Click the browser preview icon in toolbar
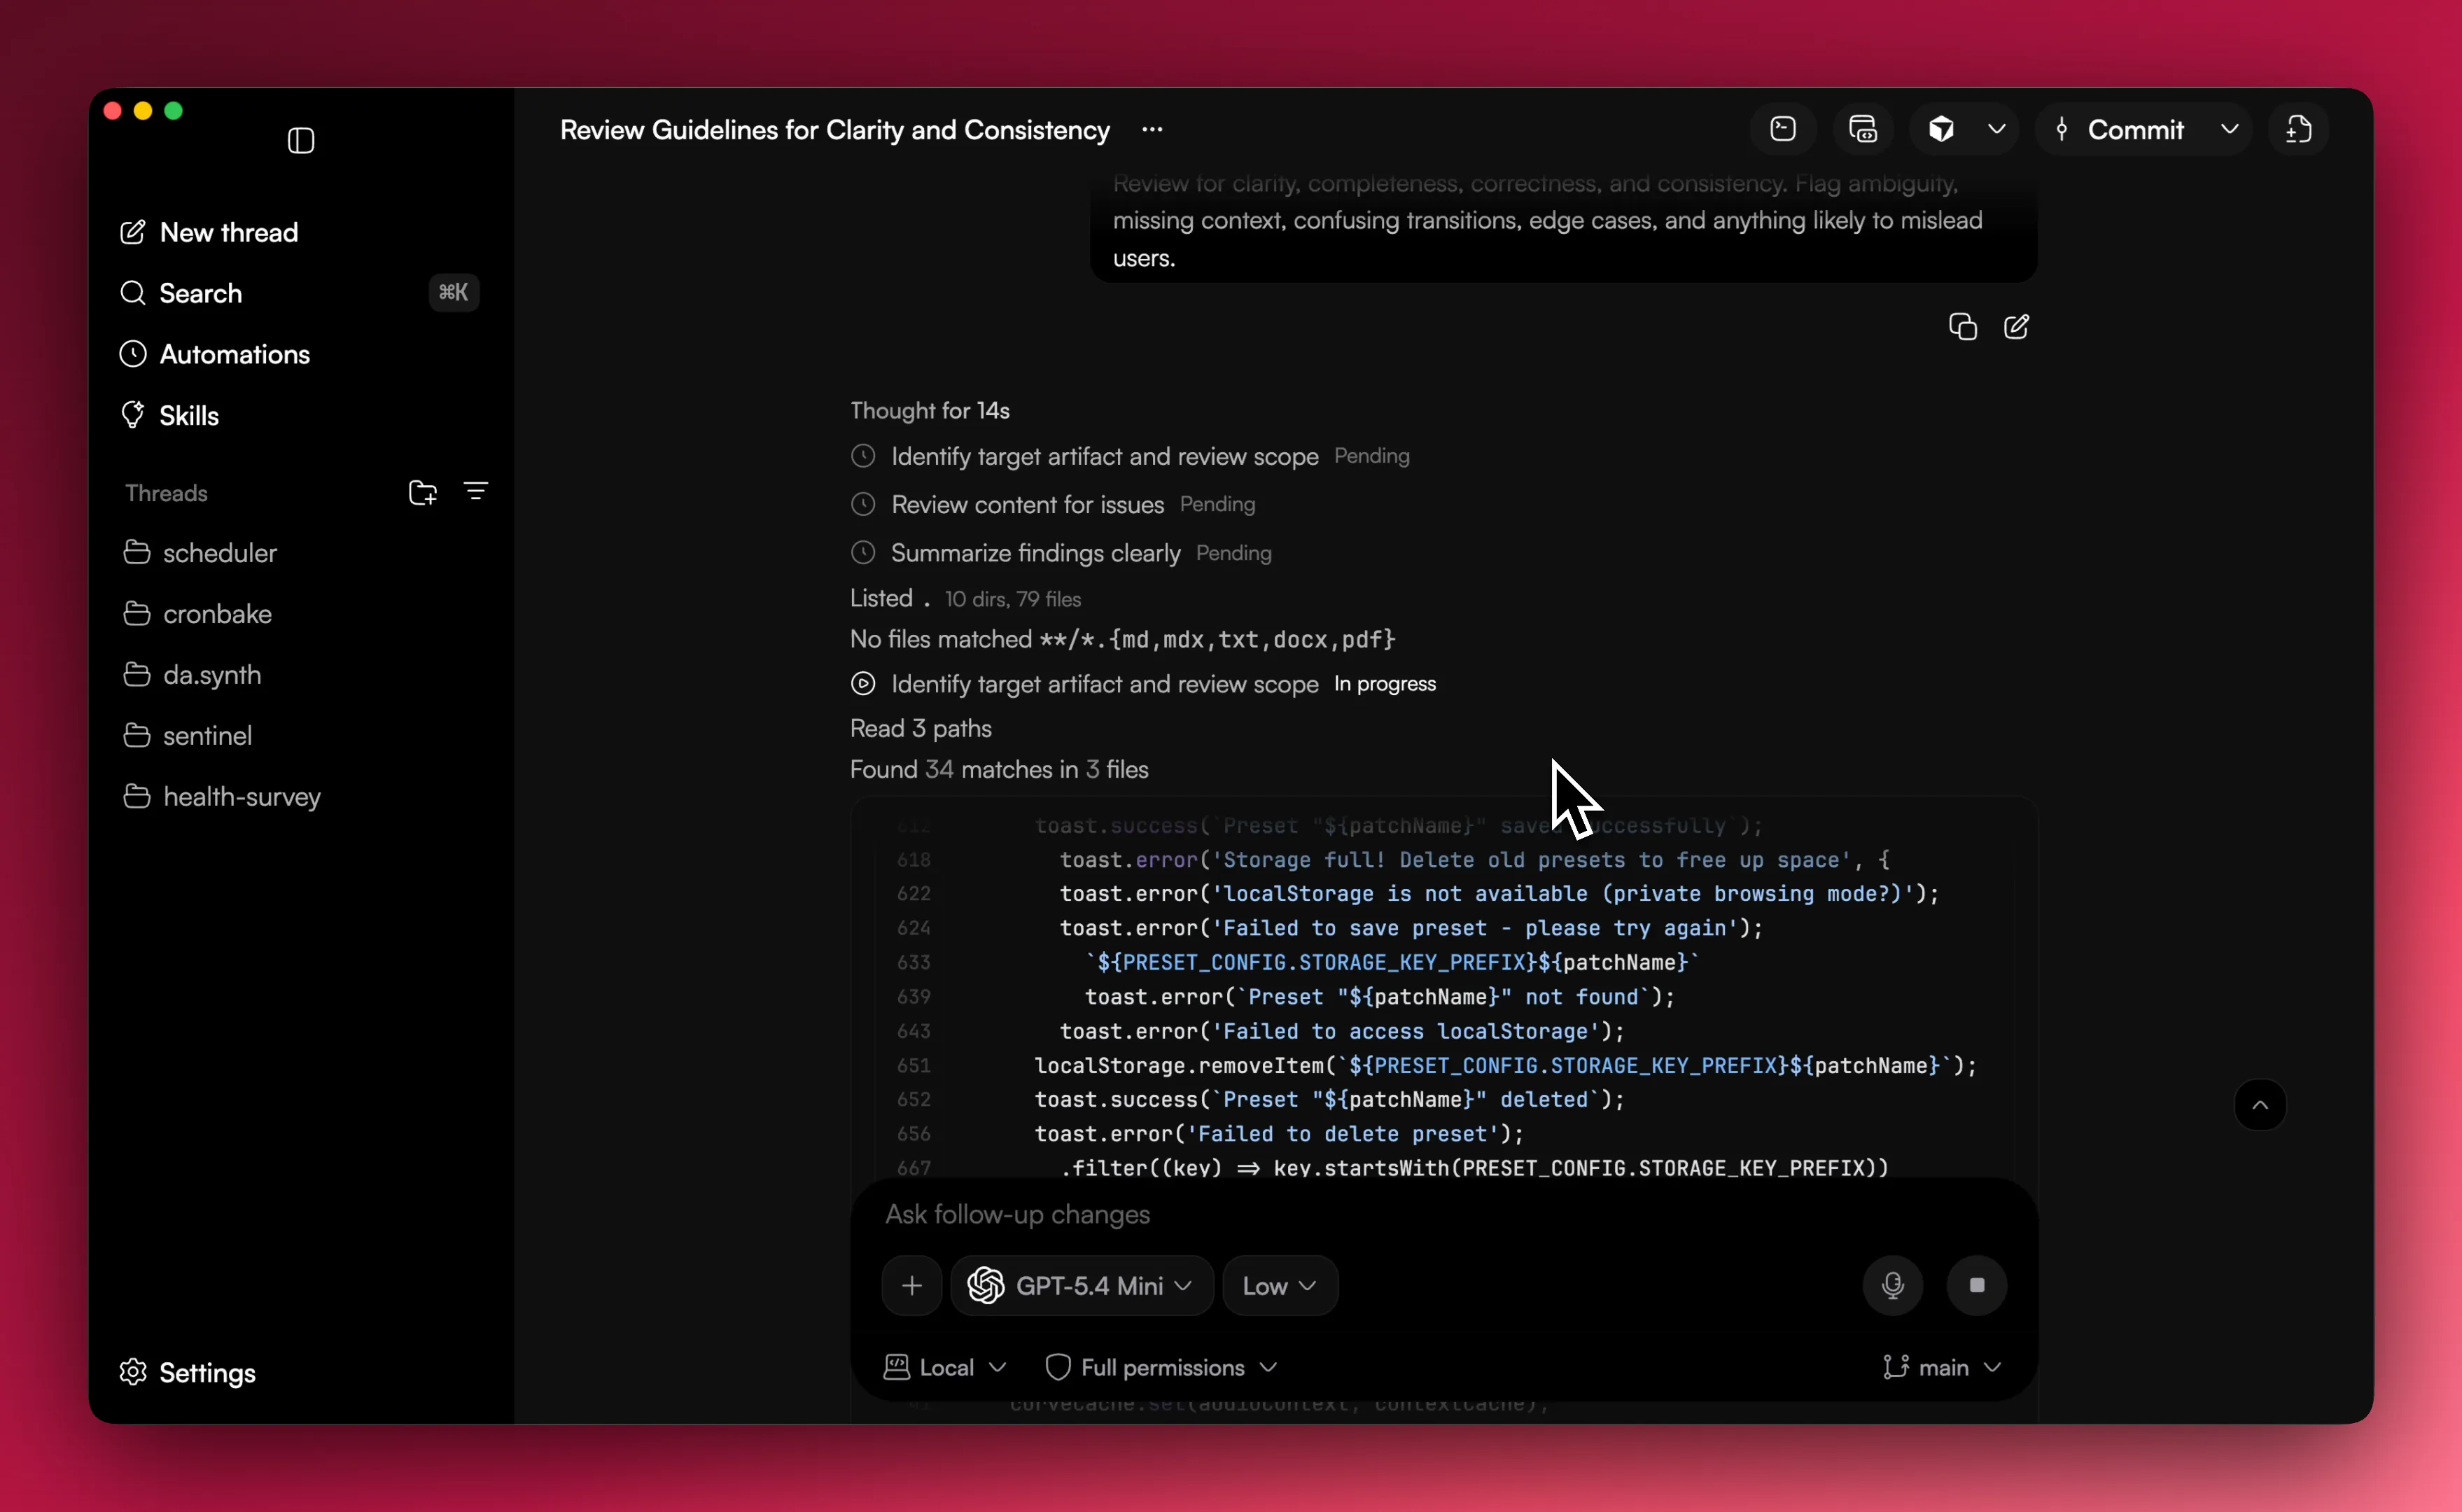2462x1512 pixels. coord(1863,129)
